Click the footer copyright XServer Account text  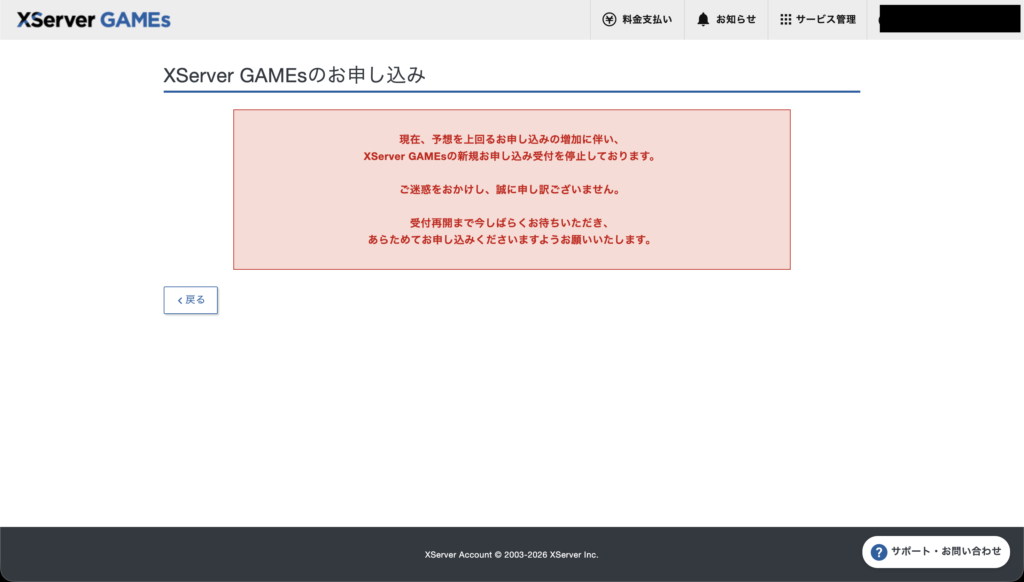511,555
